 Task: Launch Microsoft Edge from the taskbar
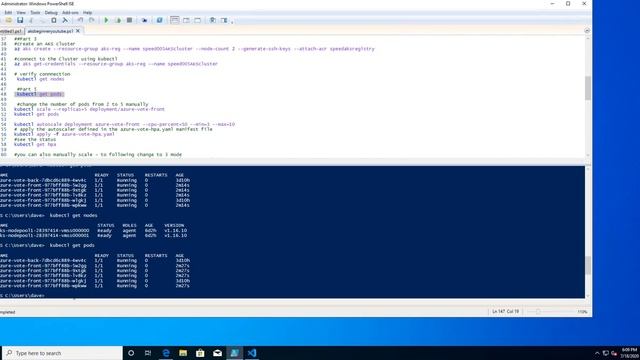166,353
